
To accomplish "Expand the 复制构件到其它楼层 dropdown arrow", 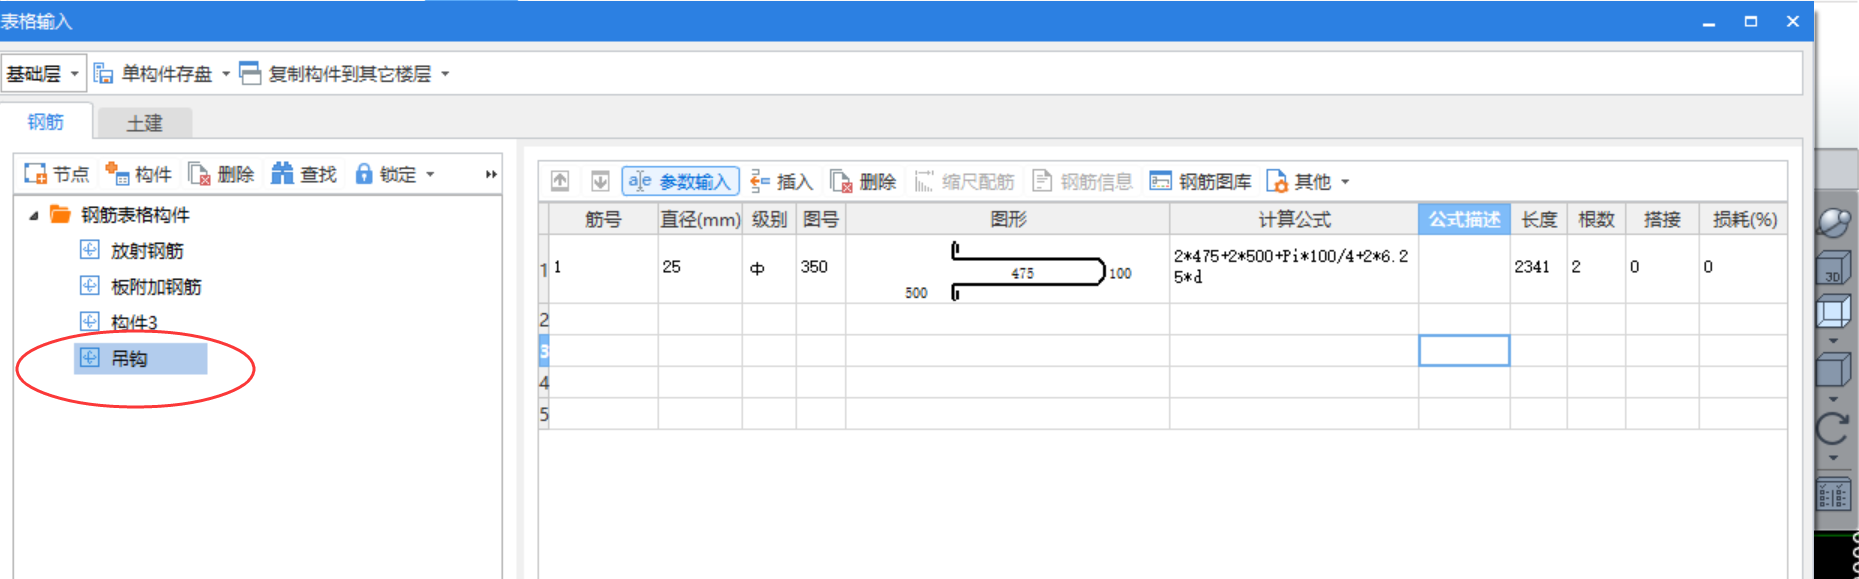I will click(x=445, y=74).
